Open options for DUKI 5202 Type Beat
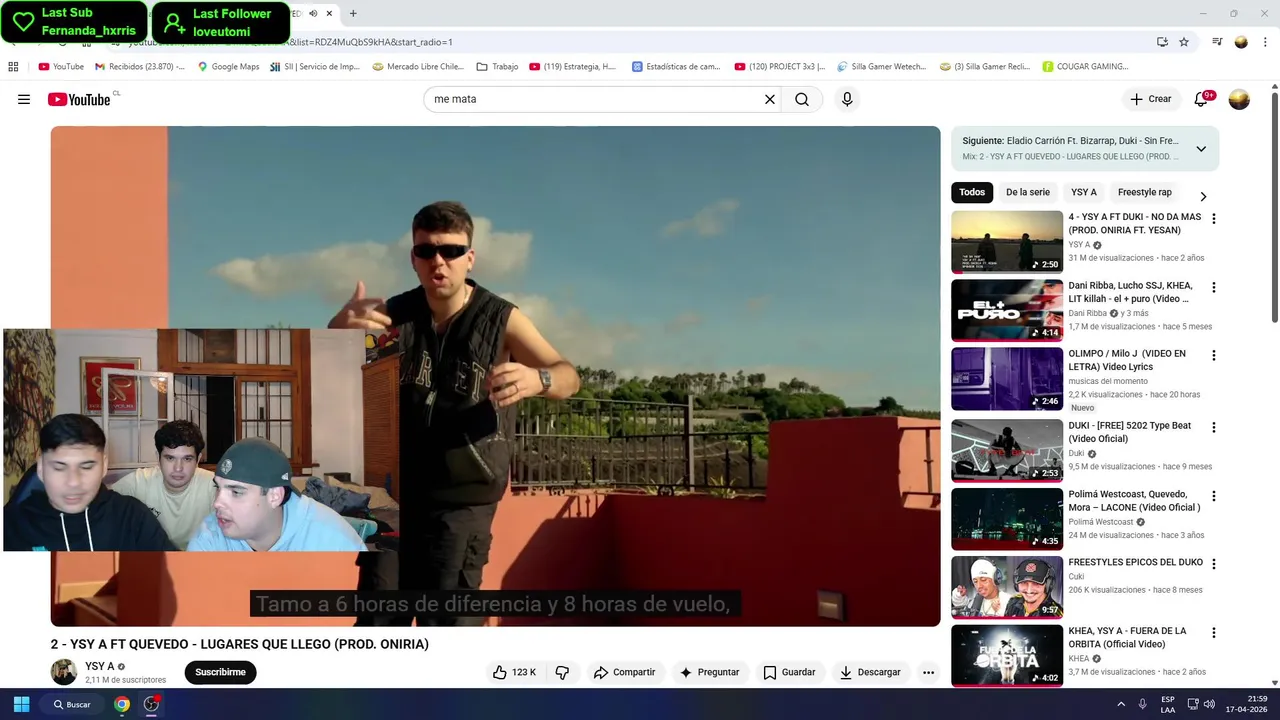This screenshot has height=720, width=1280. (x=1214, y=427)
